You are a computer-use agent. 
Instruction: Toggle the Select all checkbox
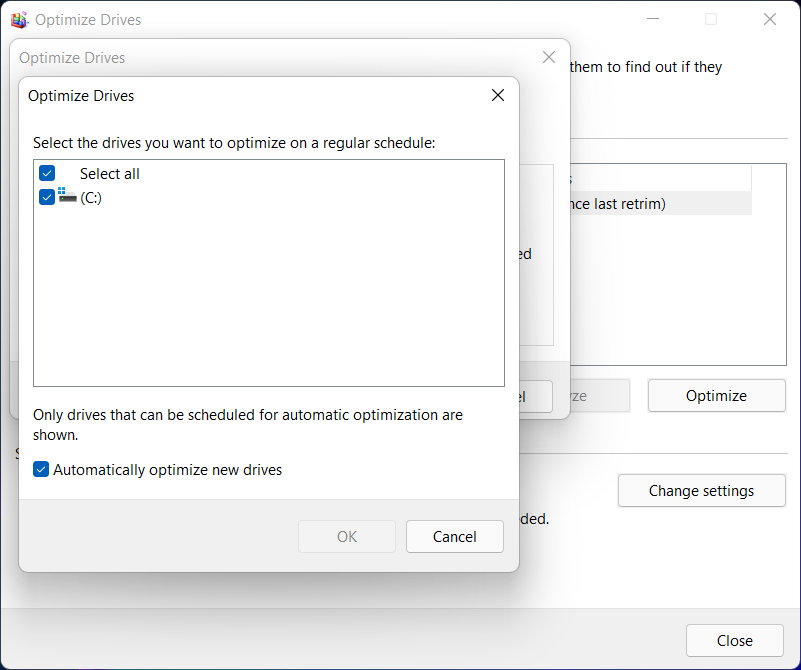(x=47, y=174)
